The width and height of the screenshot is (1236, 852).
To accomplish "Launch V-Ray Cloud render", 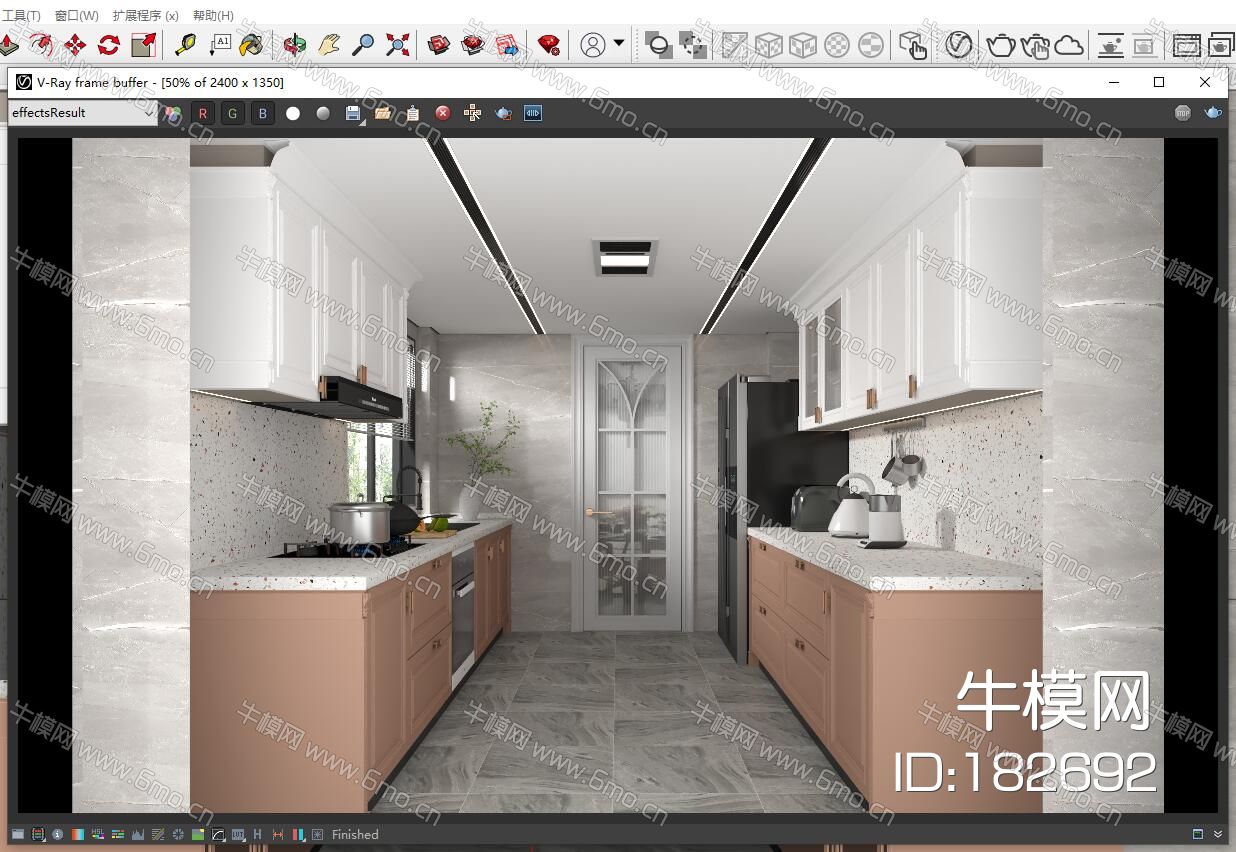I will [x=1069, y=44].
